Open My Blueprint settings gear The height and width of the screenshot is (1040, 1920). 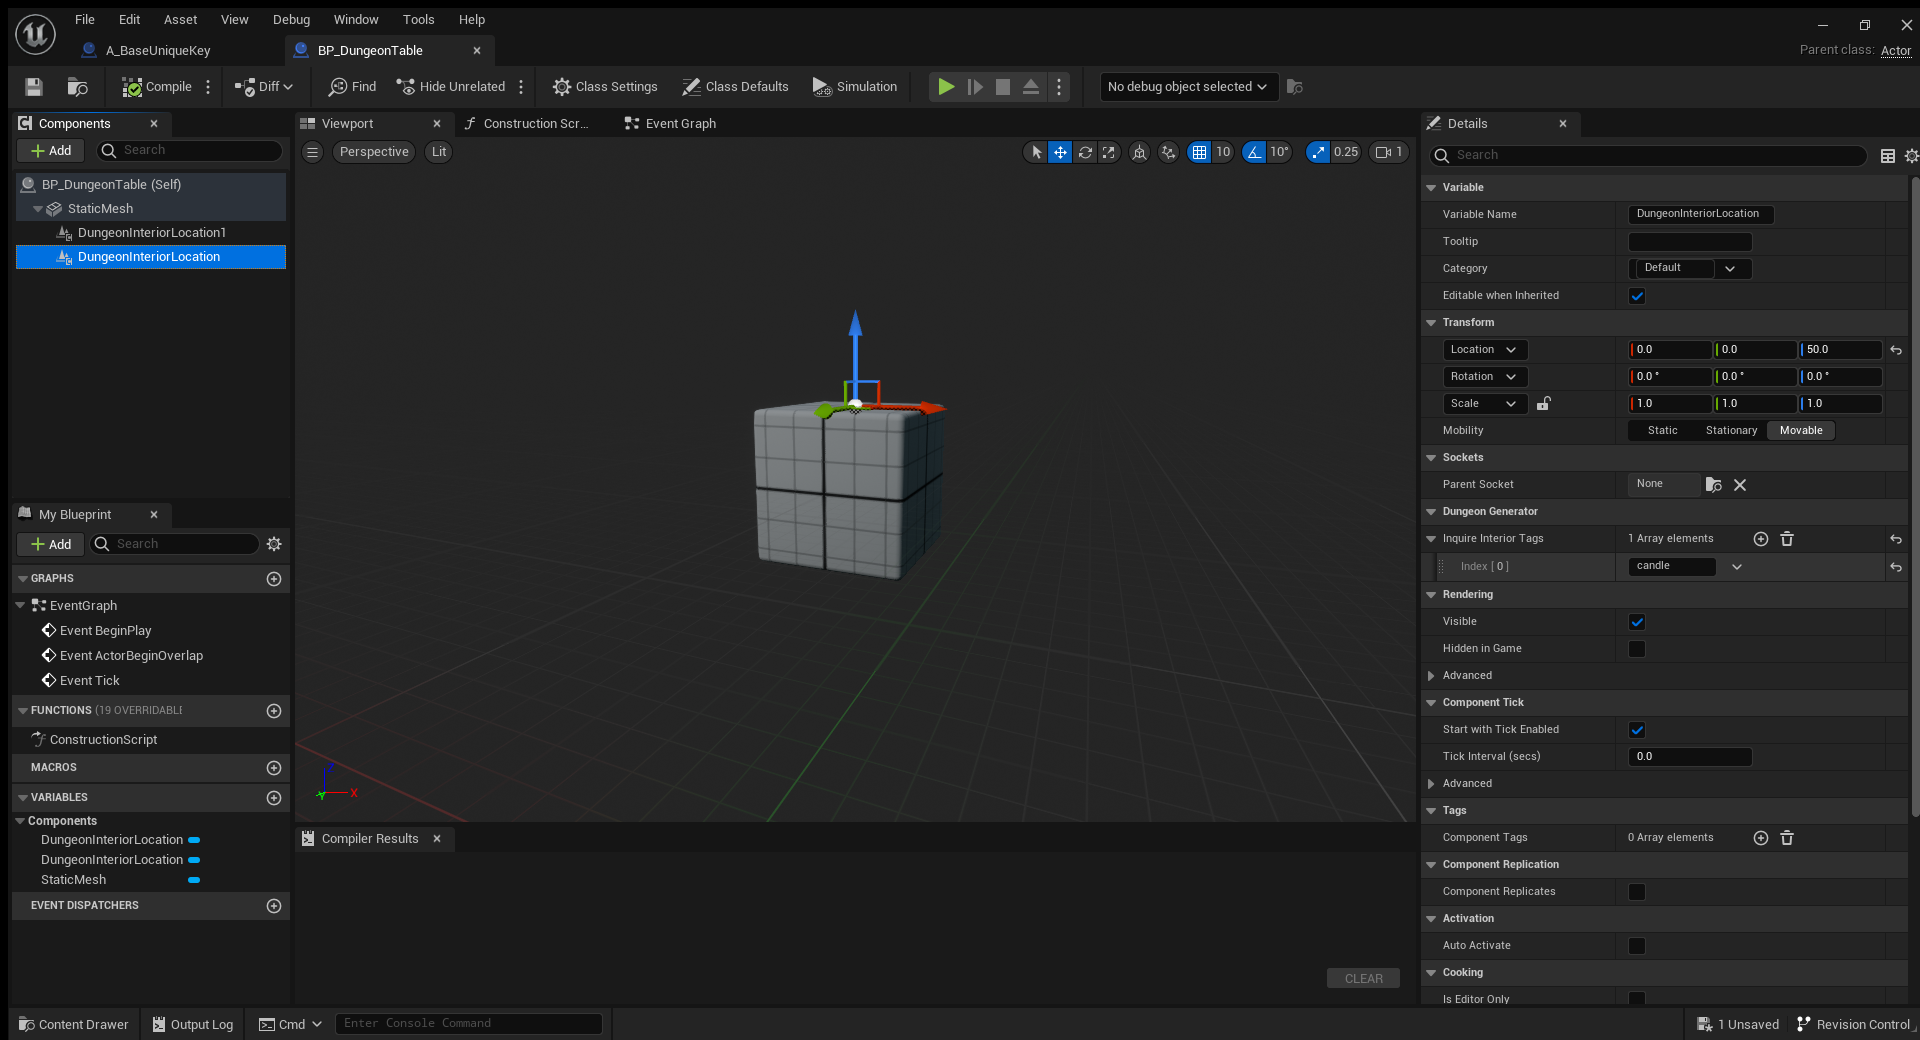pyautogui.click(x=274, y=544)
